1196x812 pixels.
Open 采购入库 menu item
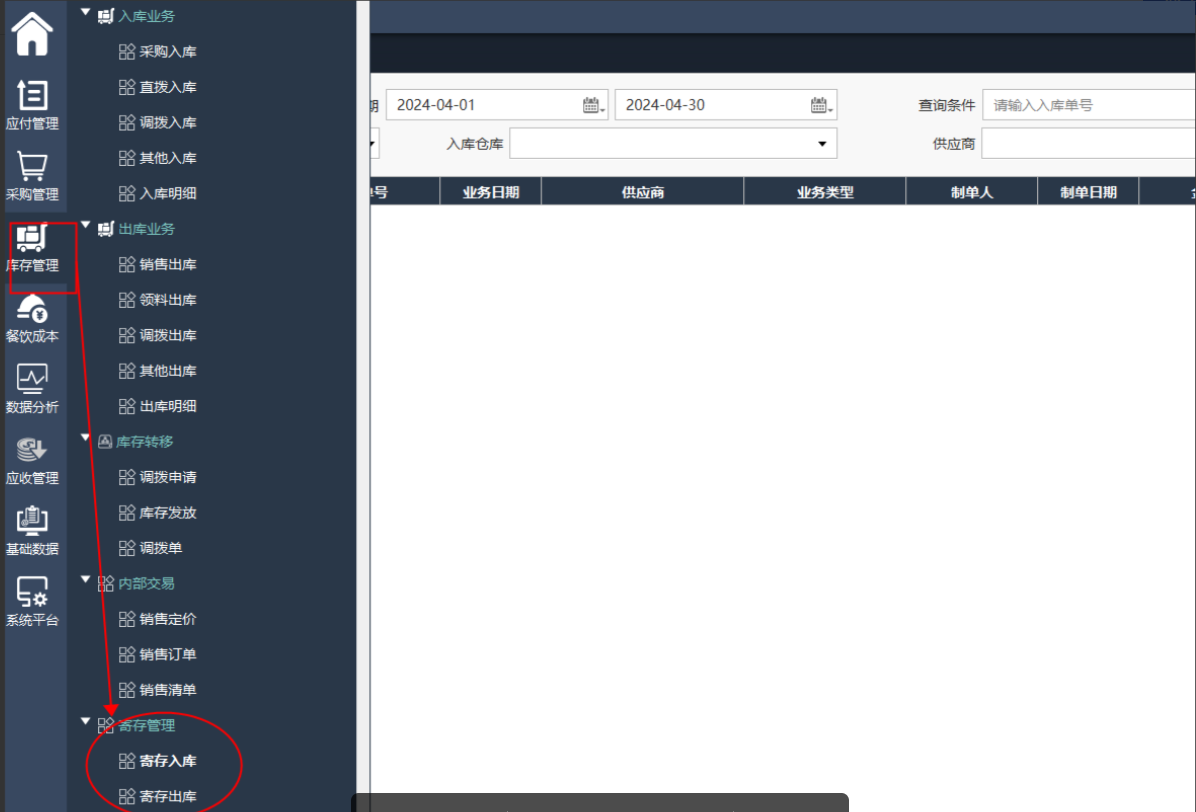coord(167,52)
